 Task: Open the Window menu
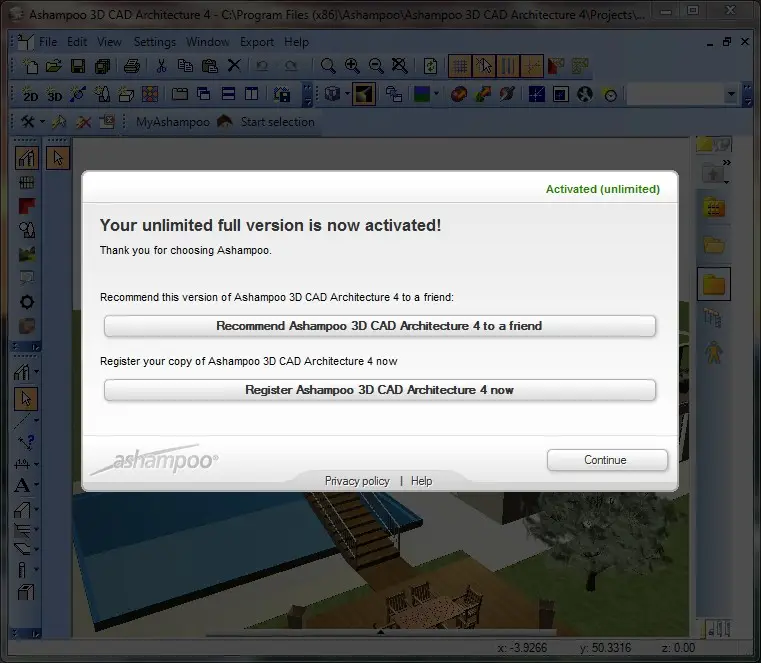208,42
